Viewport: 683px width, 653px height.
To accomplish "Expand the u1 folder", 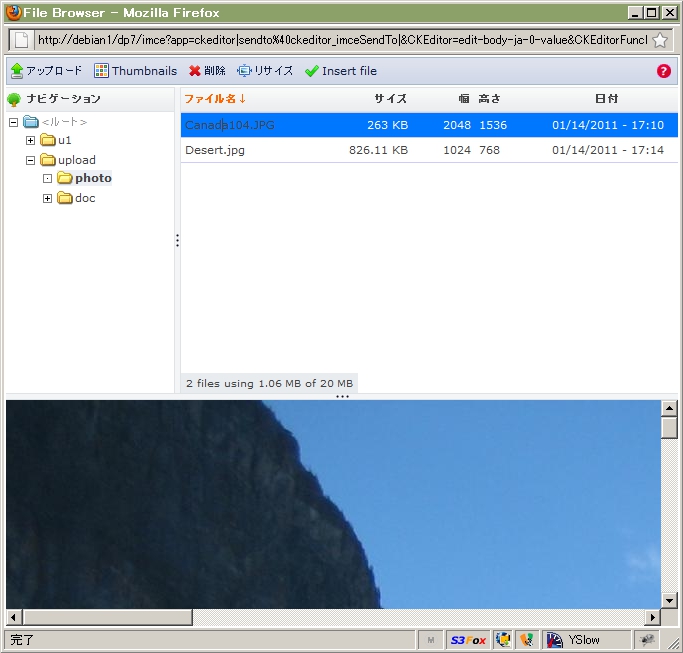I will pyautogui.click(x=30, y=141).
